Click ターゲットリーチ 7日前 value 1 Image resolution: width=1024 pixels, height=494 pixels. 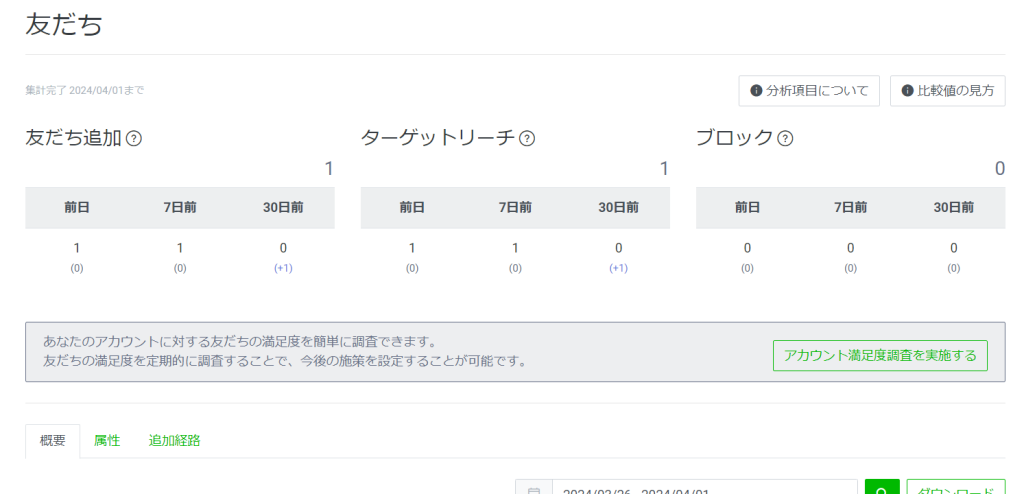click(x=515, y=248)
